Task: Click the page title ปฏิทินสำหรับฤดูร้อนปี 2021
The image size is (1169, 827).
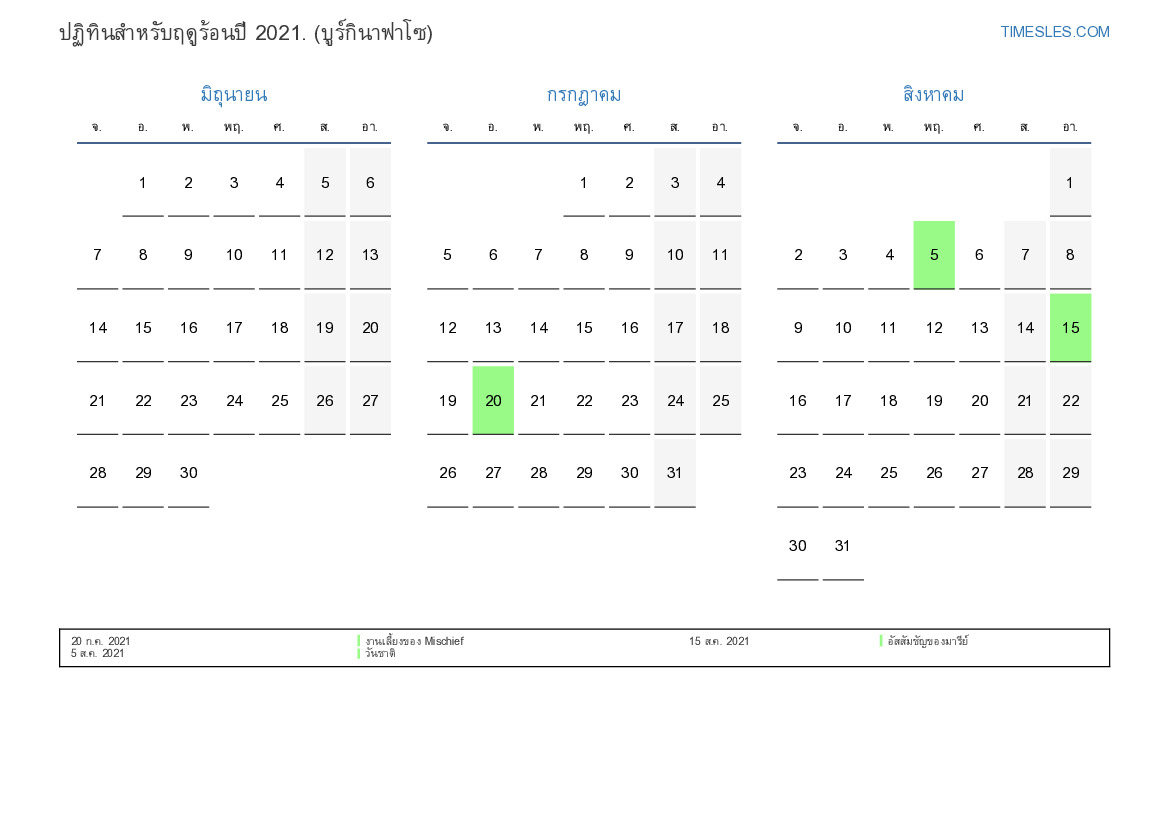Action: coord(245,33)
